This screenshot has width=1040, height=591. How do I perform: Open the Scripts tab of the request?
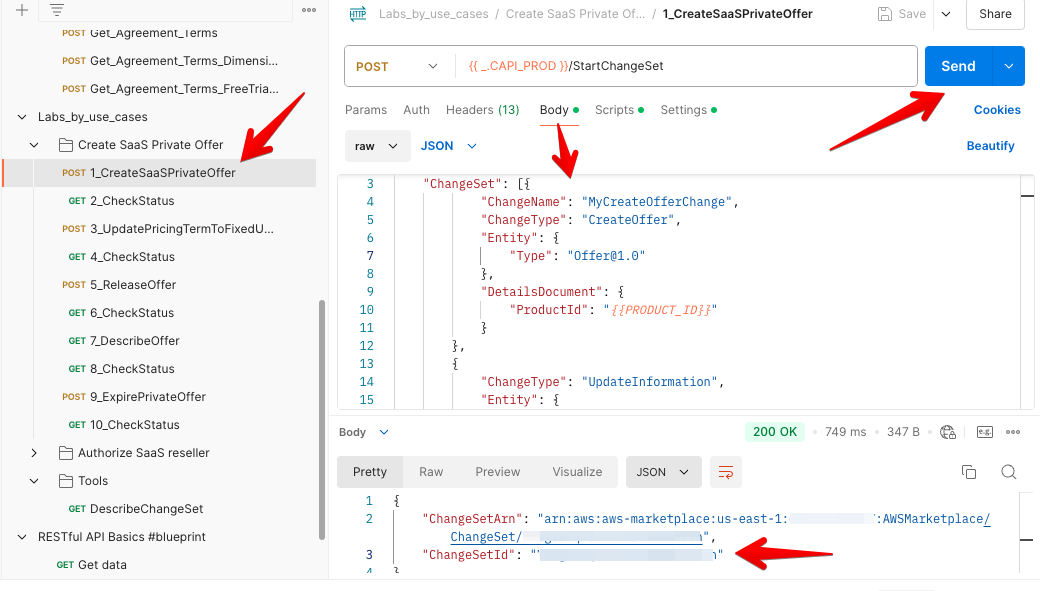[613, 110]
